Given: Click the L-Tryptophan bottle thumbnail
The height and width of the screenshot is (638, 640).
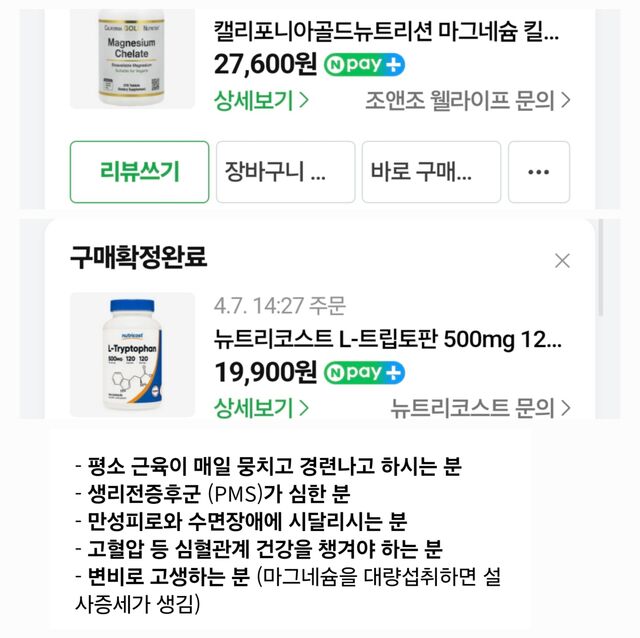Looking at the screenshot, I should 132,354.
